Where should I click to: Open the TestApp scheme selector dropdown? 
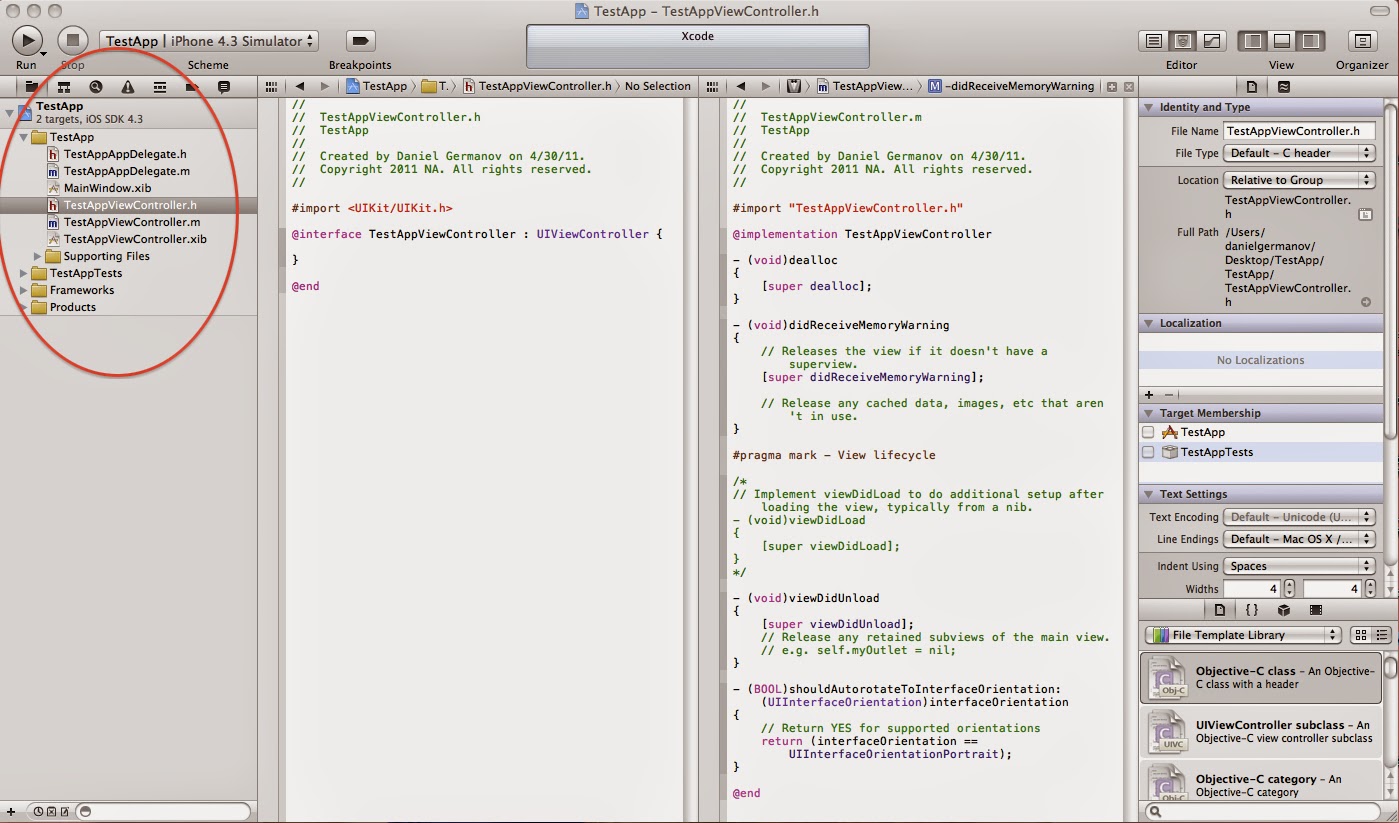click(209, 41)
